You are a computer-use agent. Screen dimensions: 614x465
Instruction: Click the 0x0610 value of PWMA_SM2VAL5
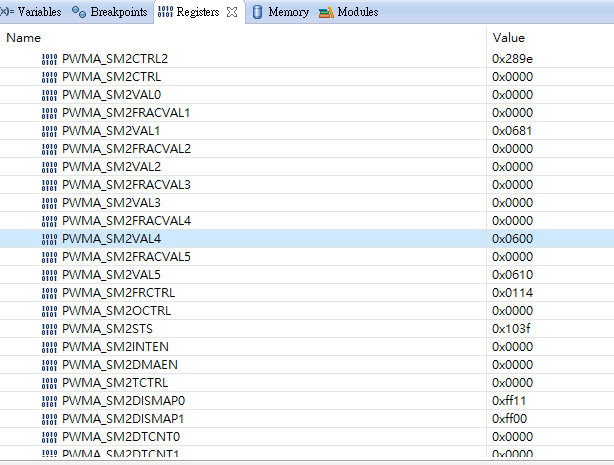point(512,275)
